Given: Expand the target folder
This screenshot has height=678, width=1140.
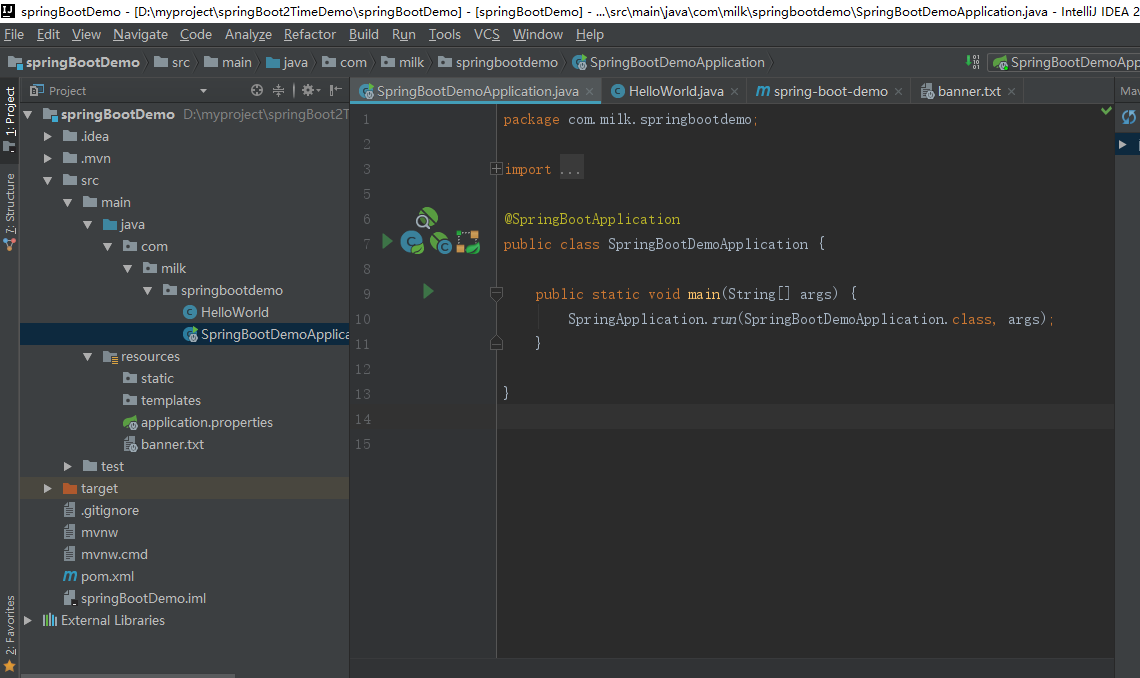Looking at the screenshot, I should [x=47, y=488].
